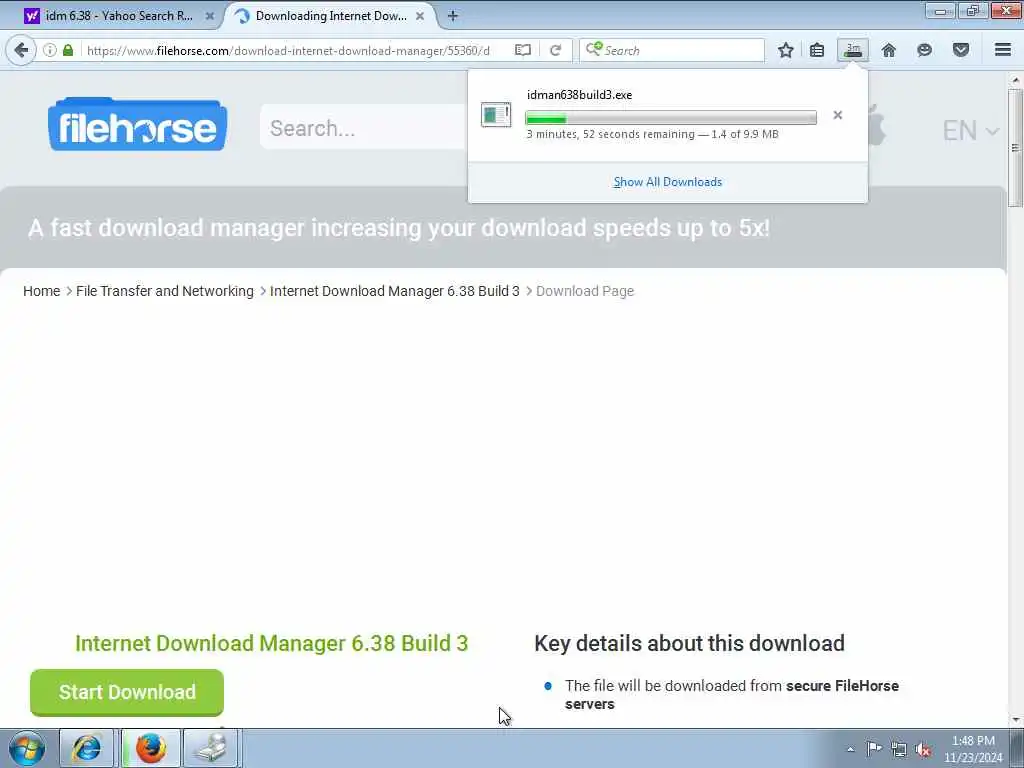Click the search engine magnifier icon
Viewport: 1024px width, 768px height.
pos(593,50)
